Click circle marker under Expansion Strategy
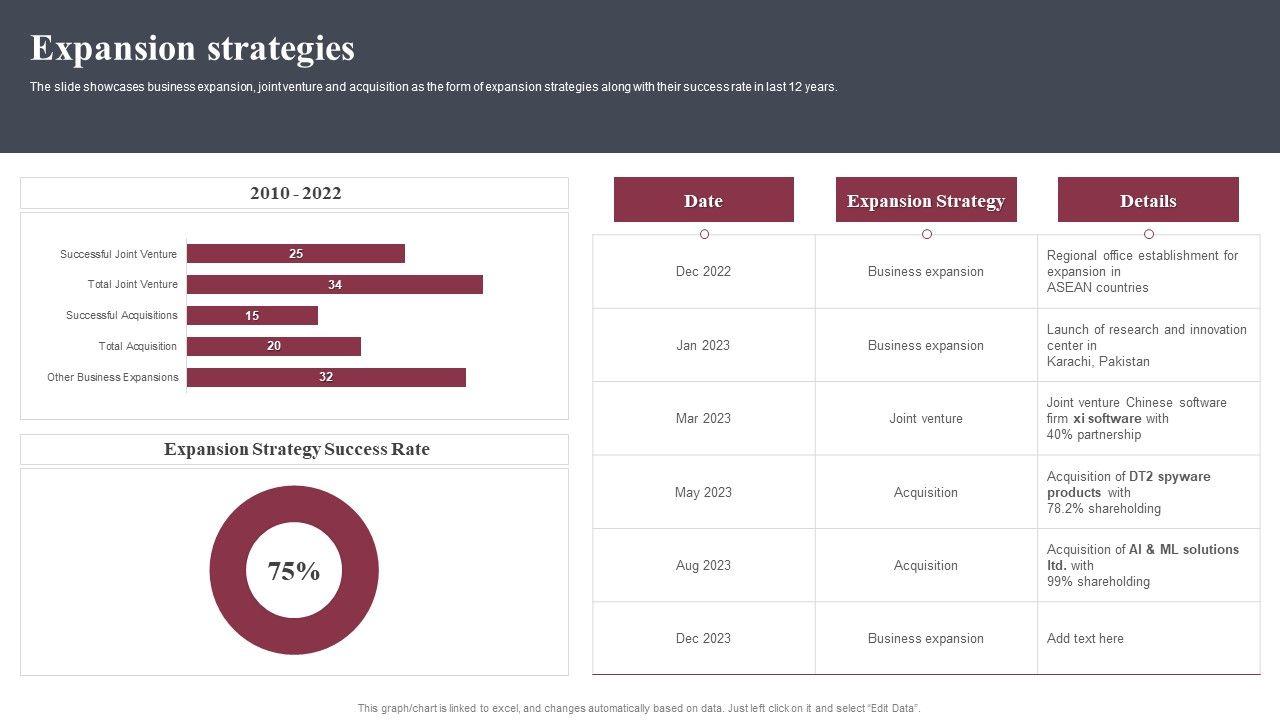 coord(927,234)
